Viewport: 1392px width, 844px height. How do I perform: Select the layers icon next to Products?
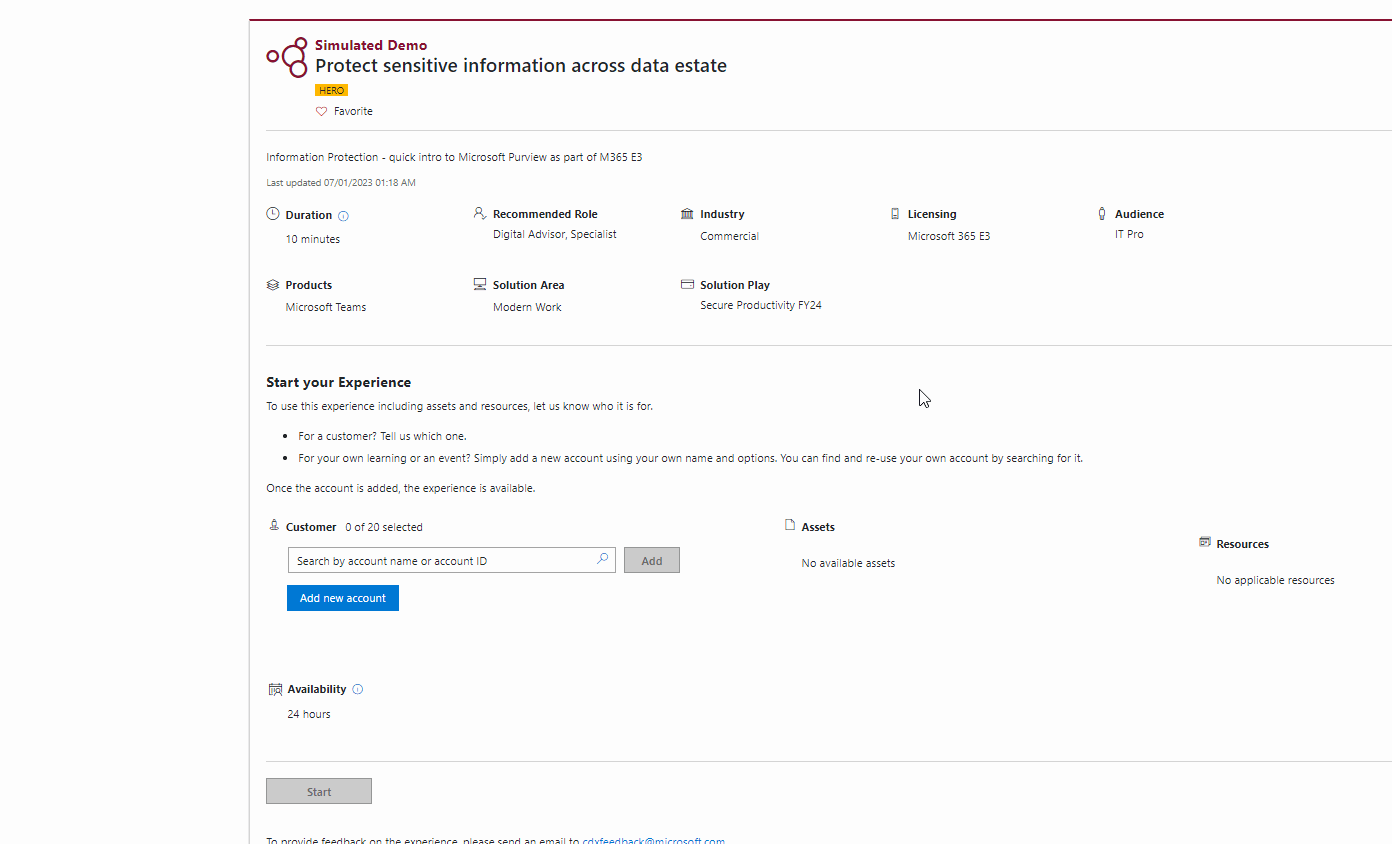pos(272,284)
